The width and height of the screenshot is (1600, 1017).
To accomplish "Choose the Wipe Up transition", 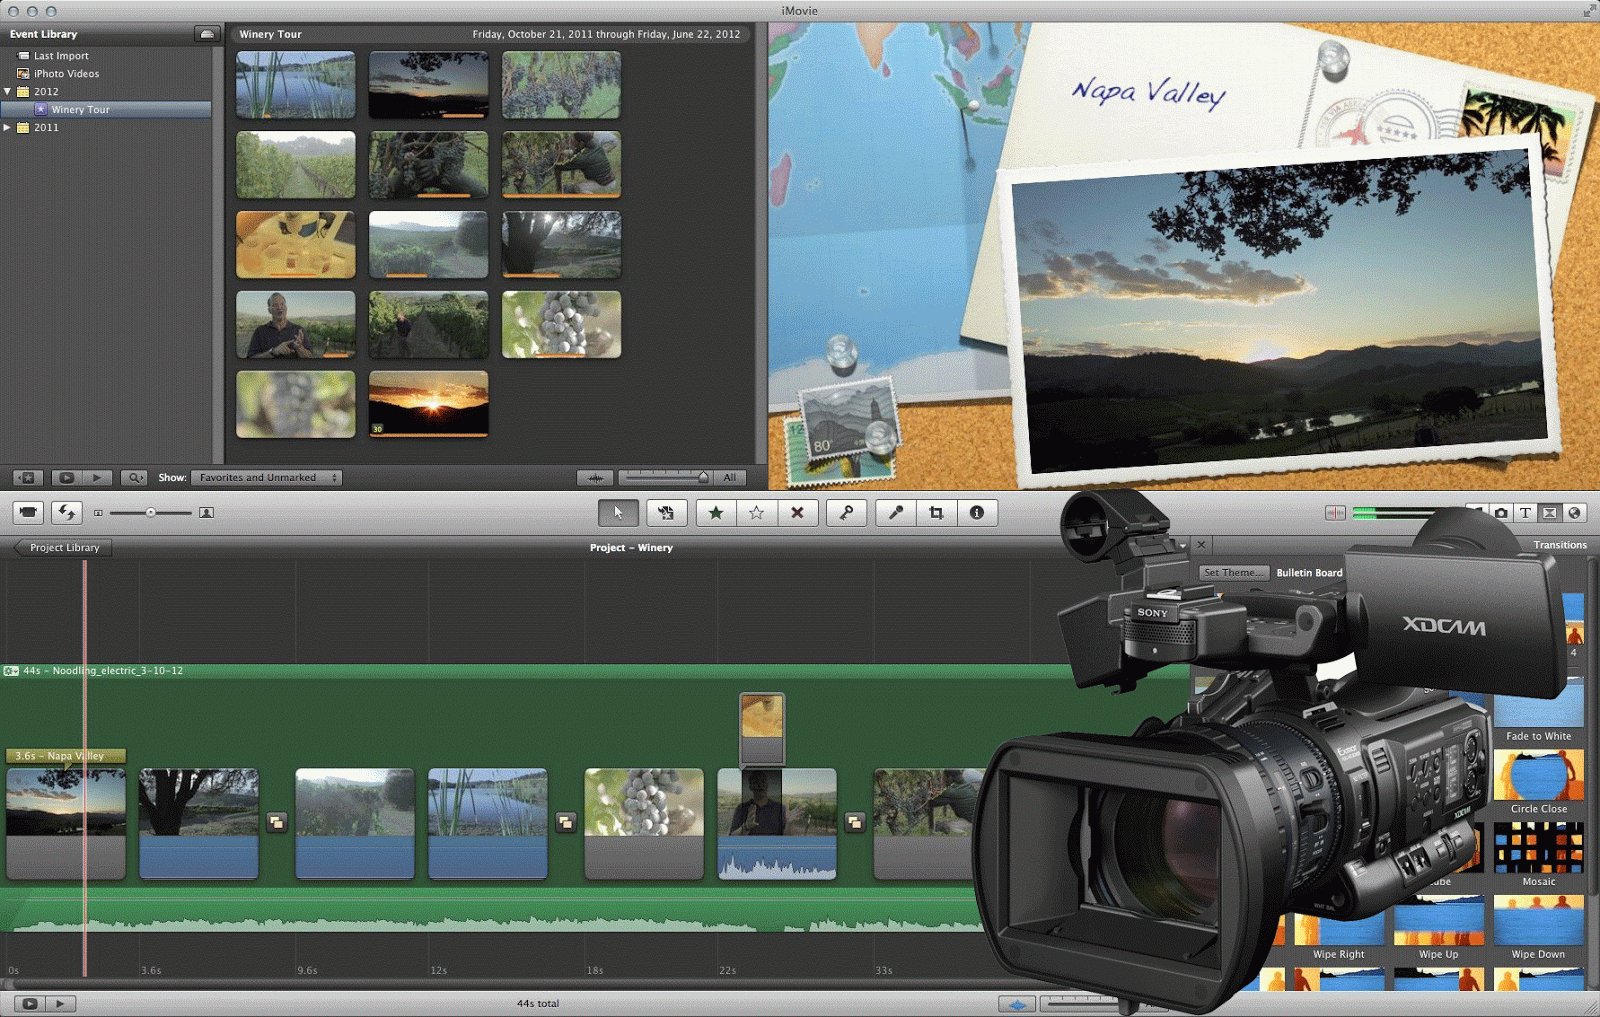I will pos(1438,930).
